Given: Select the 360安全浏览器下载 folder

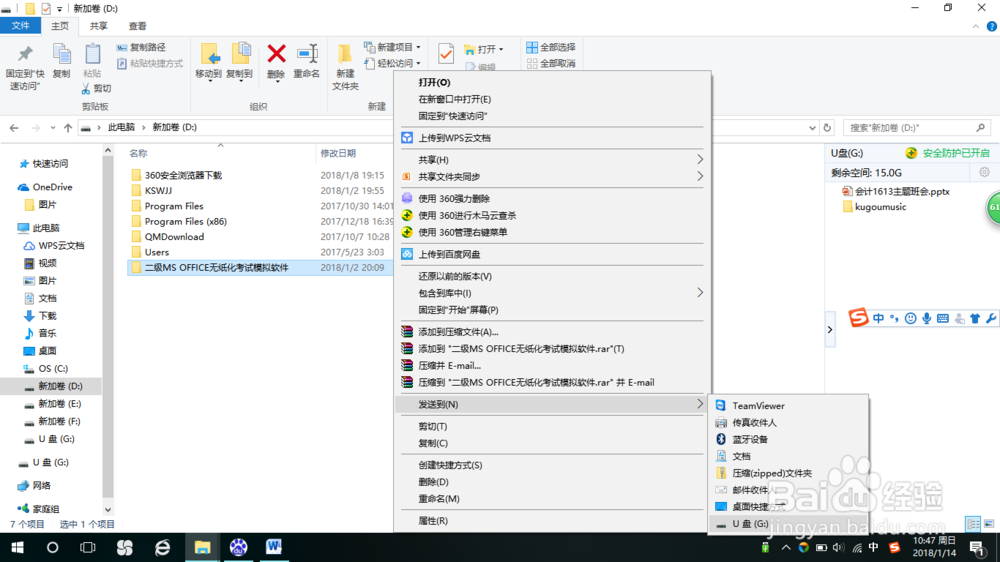Looking at the screenshot, I should [x=183, y=175].
